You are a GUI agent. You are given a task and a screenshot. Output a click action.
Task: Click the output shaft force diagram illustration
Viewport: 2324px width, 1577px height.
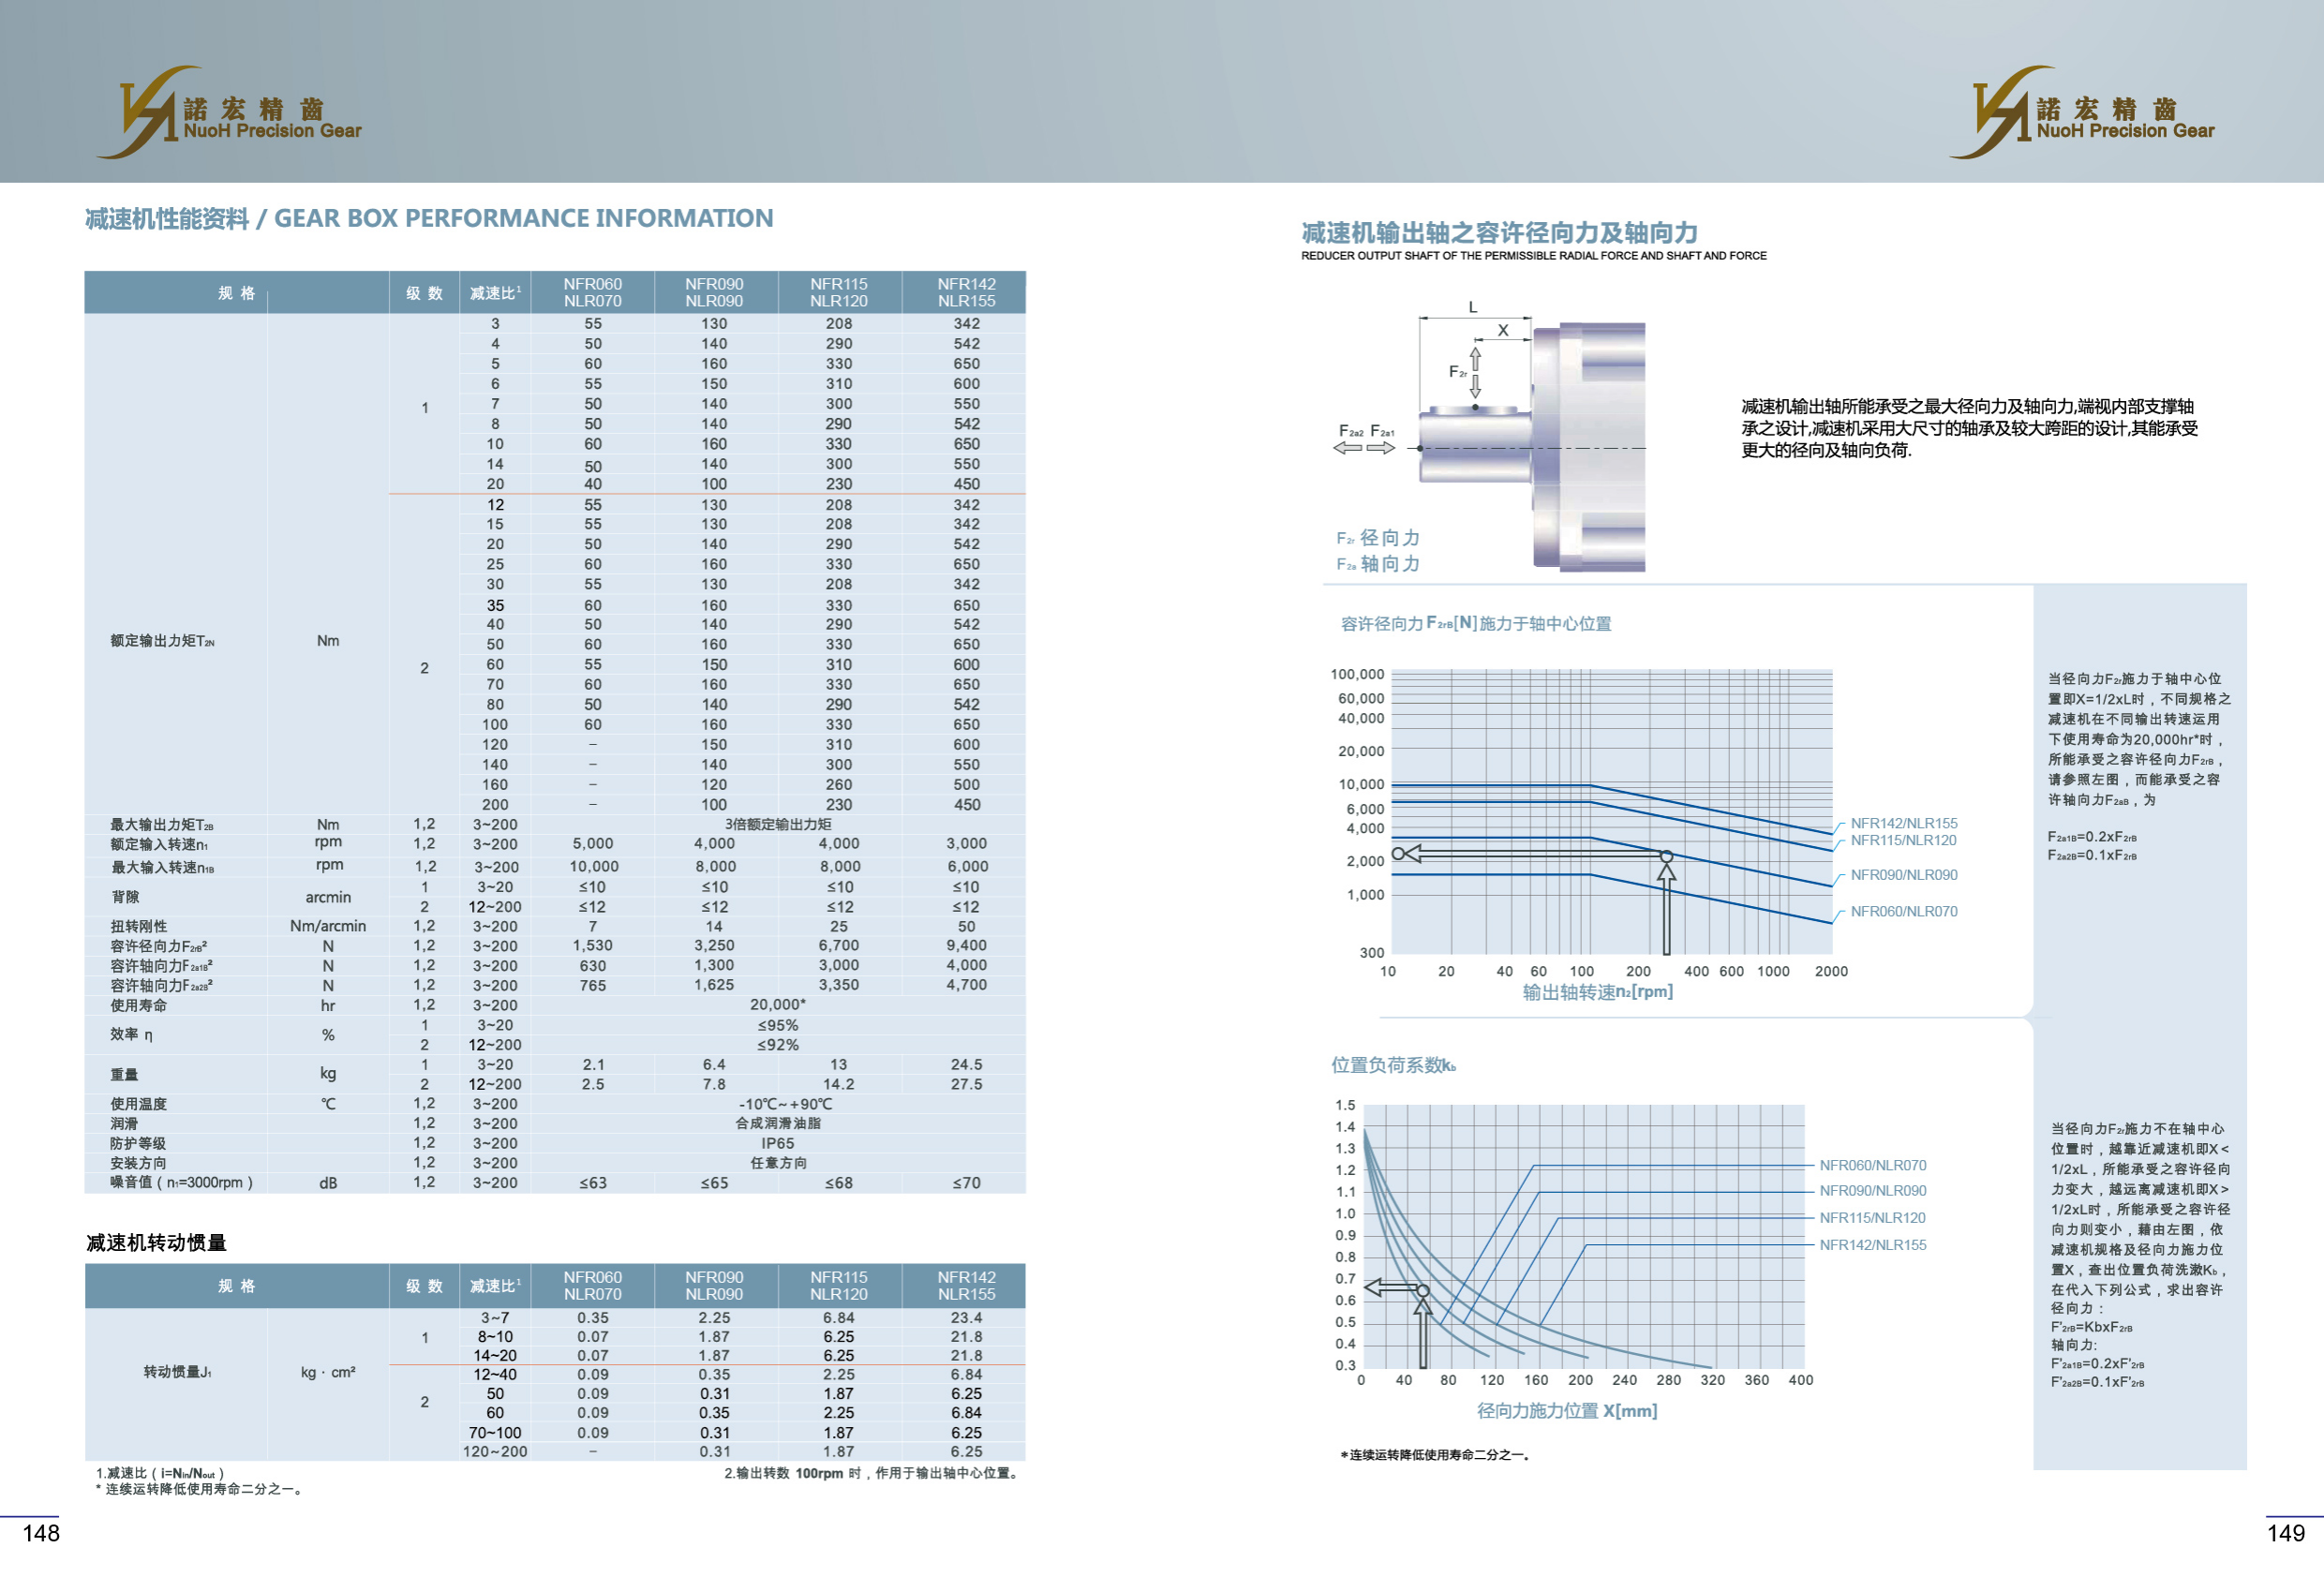(x=1489, y=437)
